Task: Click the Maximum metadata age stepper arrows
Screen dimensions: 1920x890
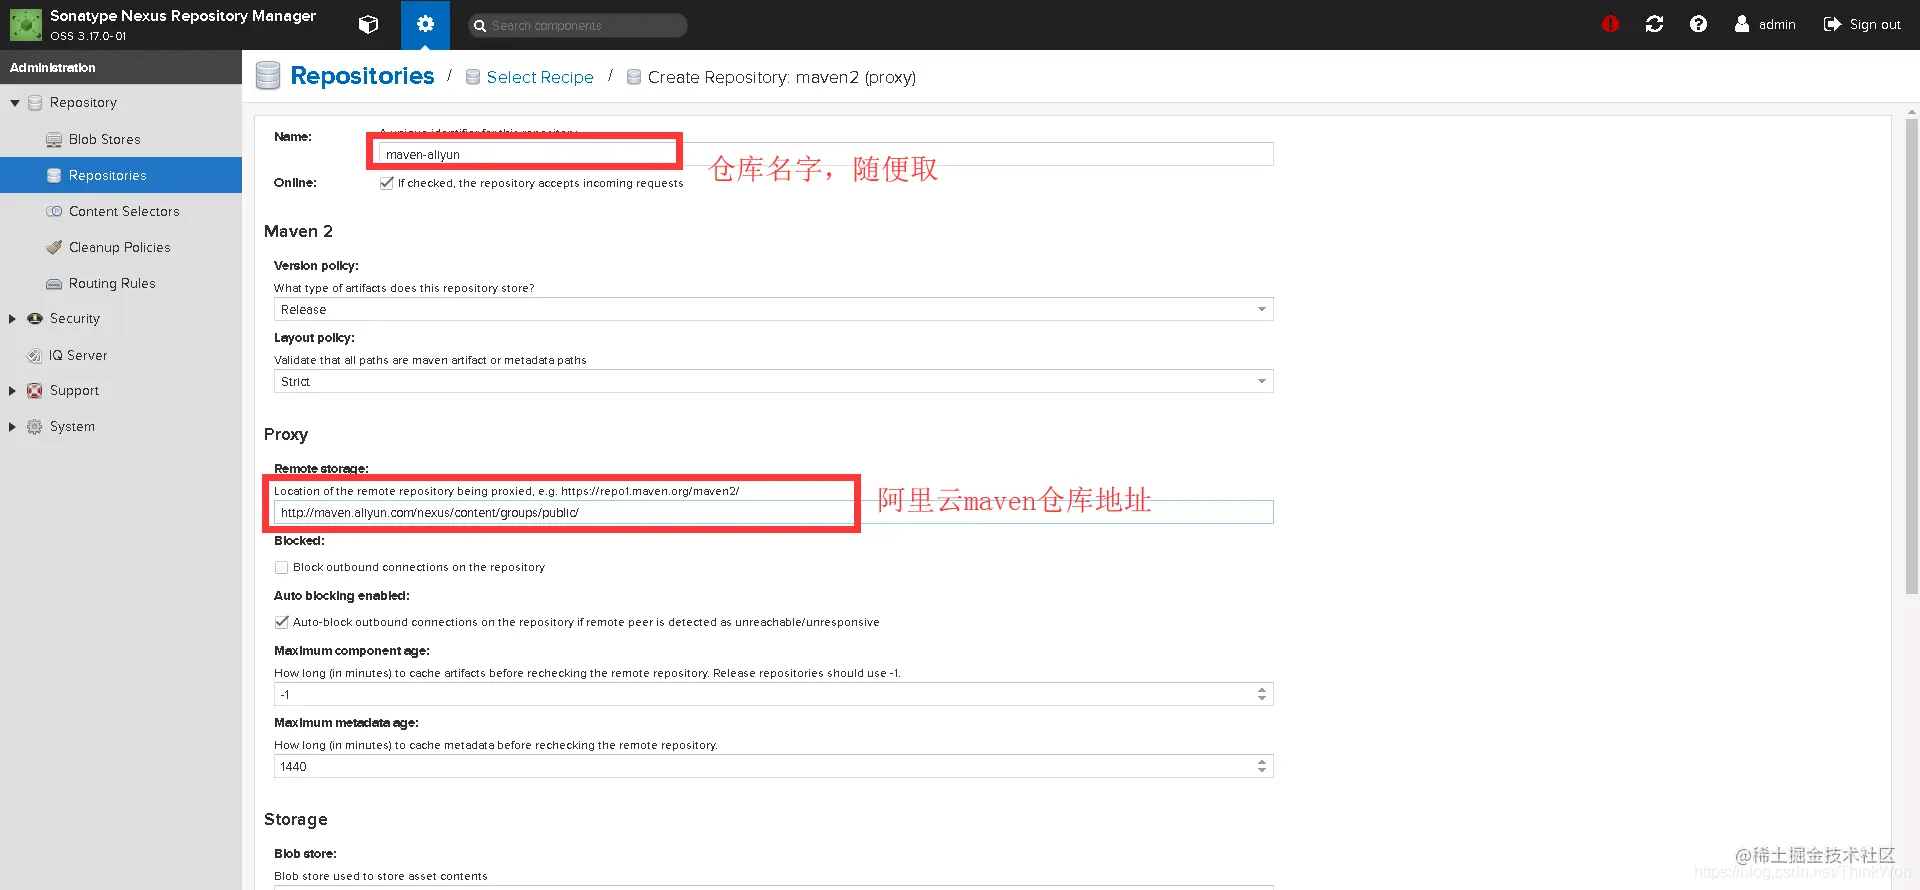Action: [1262, 766]
